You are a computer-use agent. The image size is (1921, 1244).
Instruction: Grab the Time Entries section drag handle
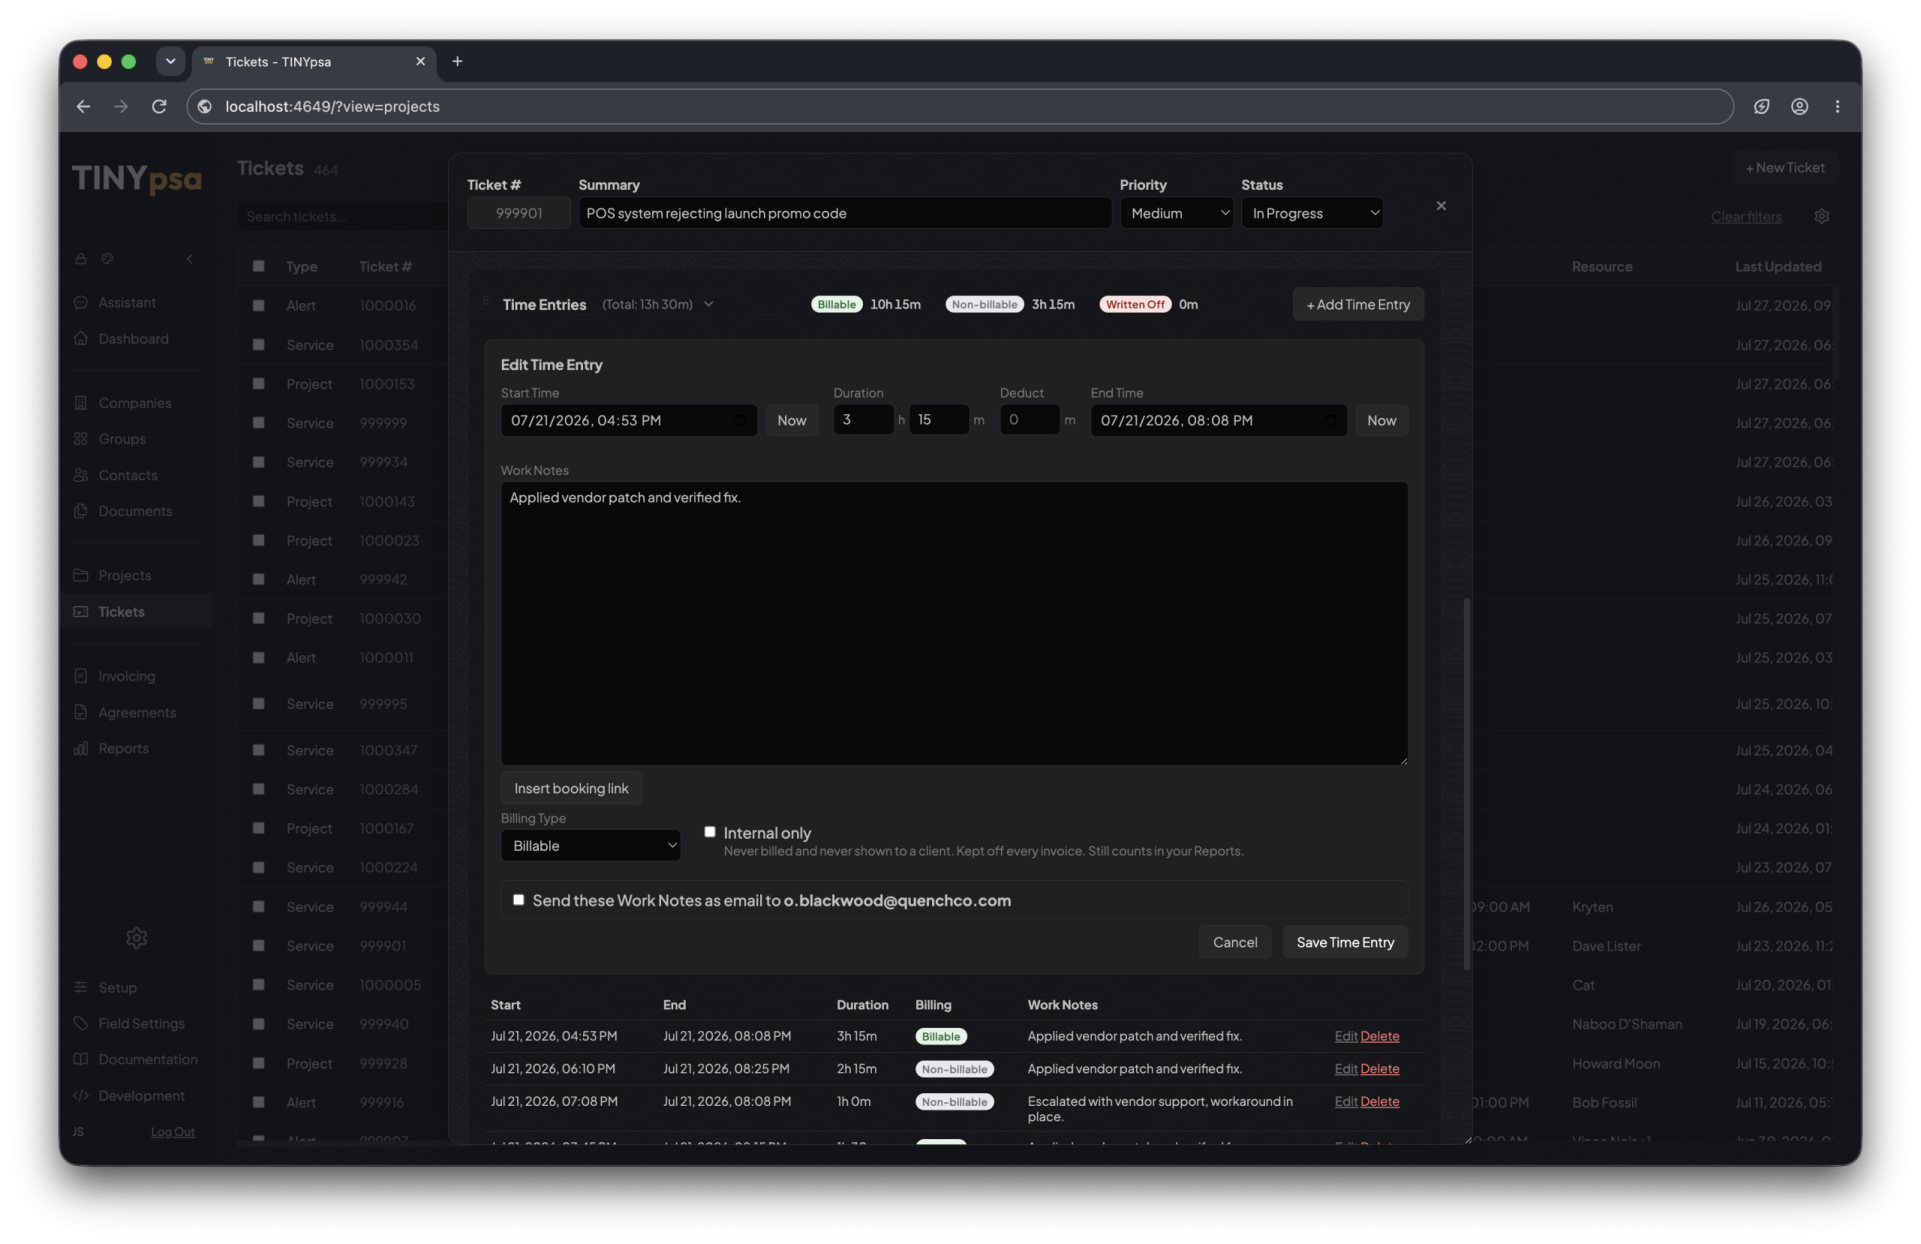pos(486,301)
